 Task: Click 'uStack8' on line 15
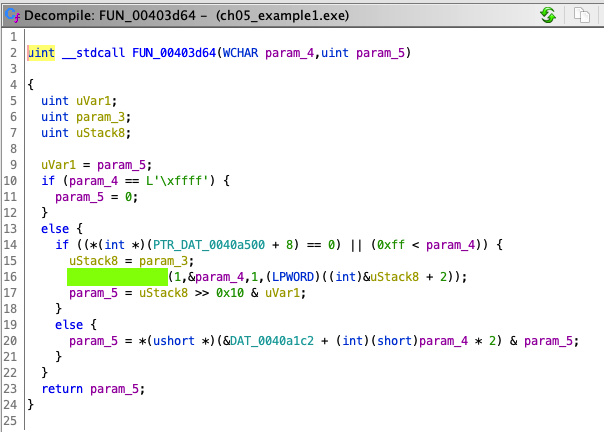click(94, 261)
